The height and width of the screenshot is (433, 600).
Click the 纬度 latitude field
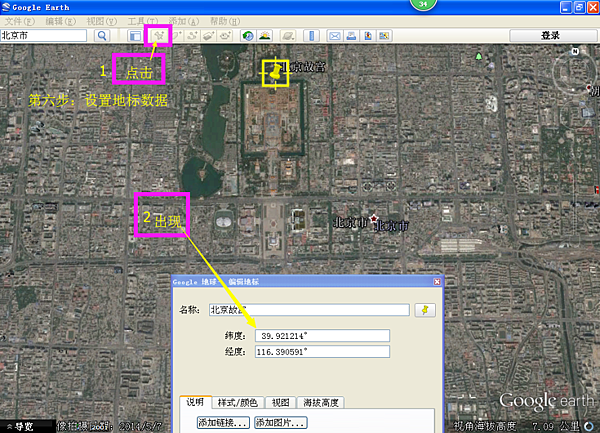tap(322, 335)
